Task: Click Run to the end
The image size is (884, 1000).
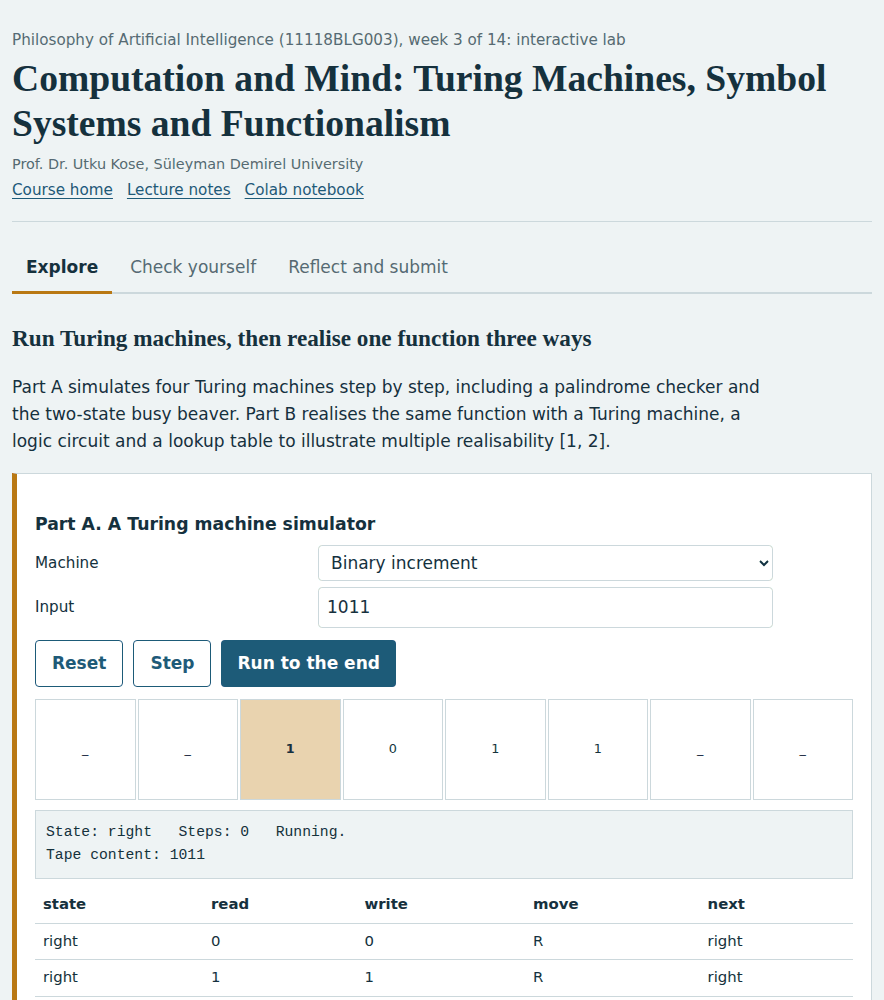Action: [309, 663]
